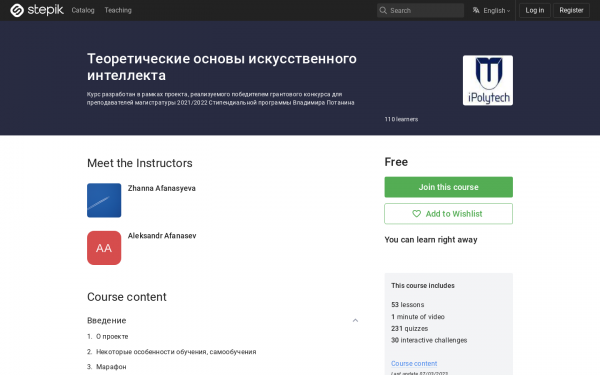Screen dimensions: 600x375
Task: Click the course description paragraph under the title
Action: [220, 98]
